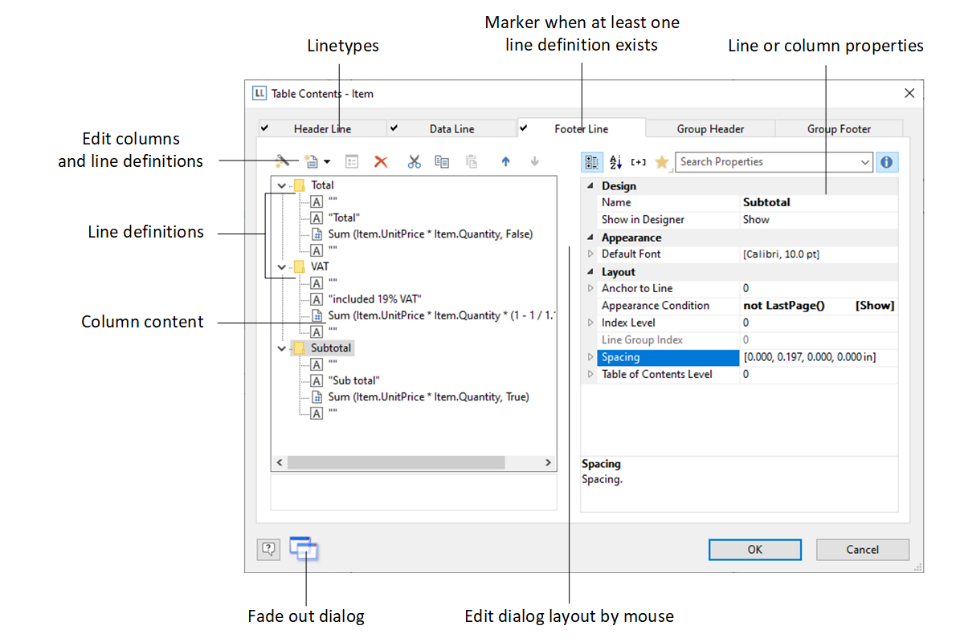Click the blue info icon beside search
Image resolution: width=964 pixels, height=642 pixels.
(886, 162)
